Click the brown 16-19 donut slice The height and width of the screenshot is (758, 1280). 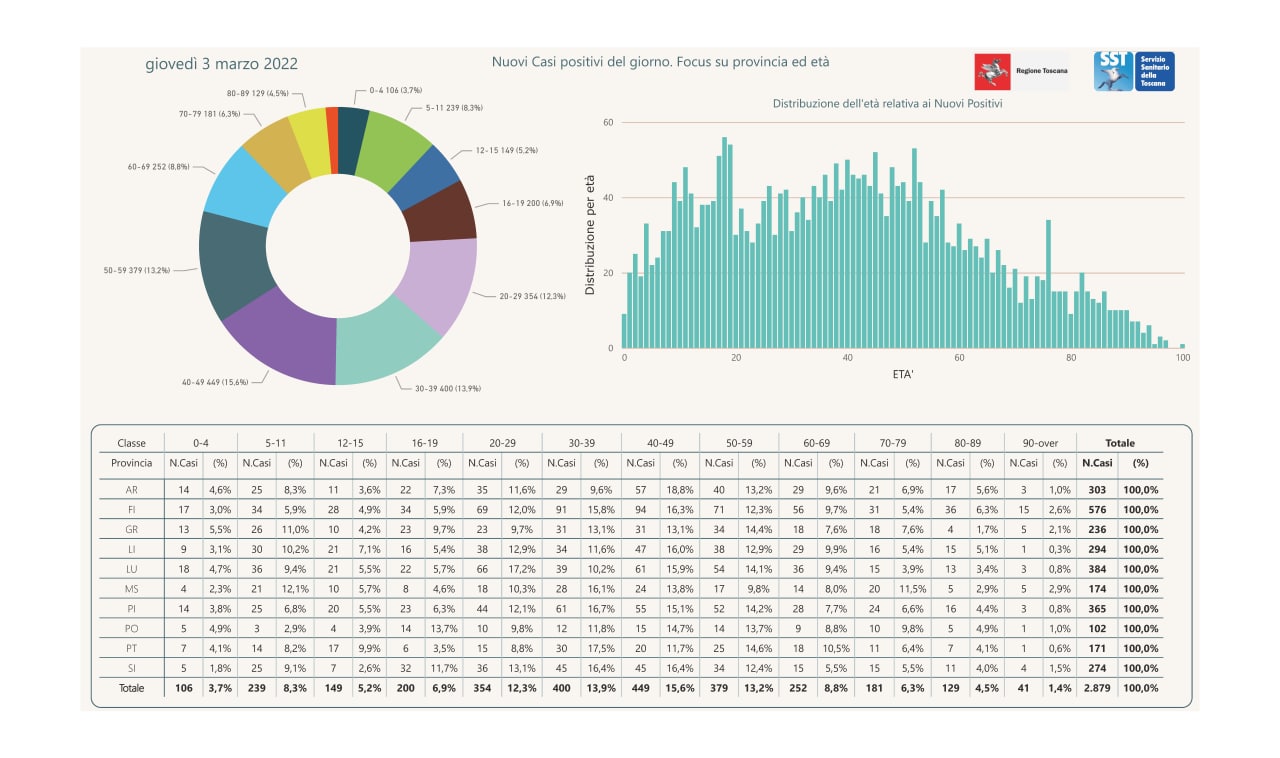point(444,212)
